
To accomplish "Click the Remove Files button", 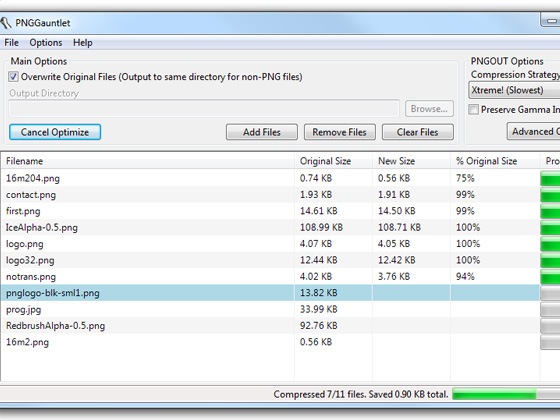I will [x=340, y=132].
